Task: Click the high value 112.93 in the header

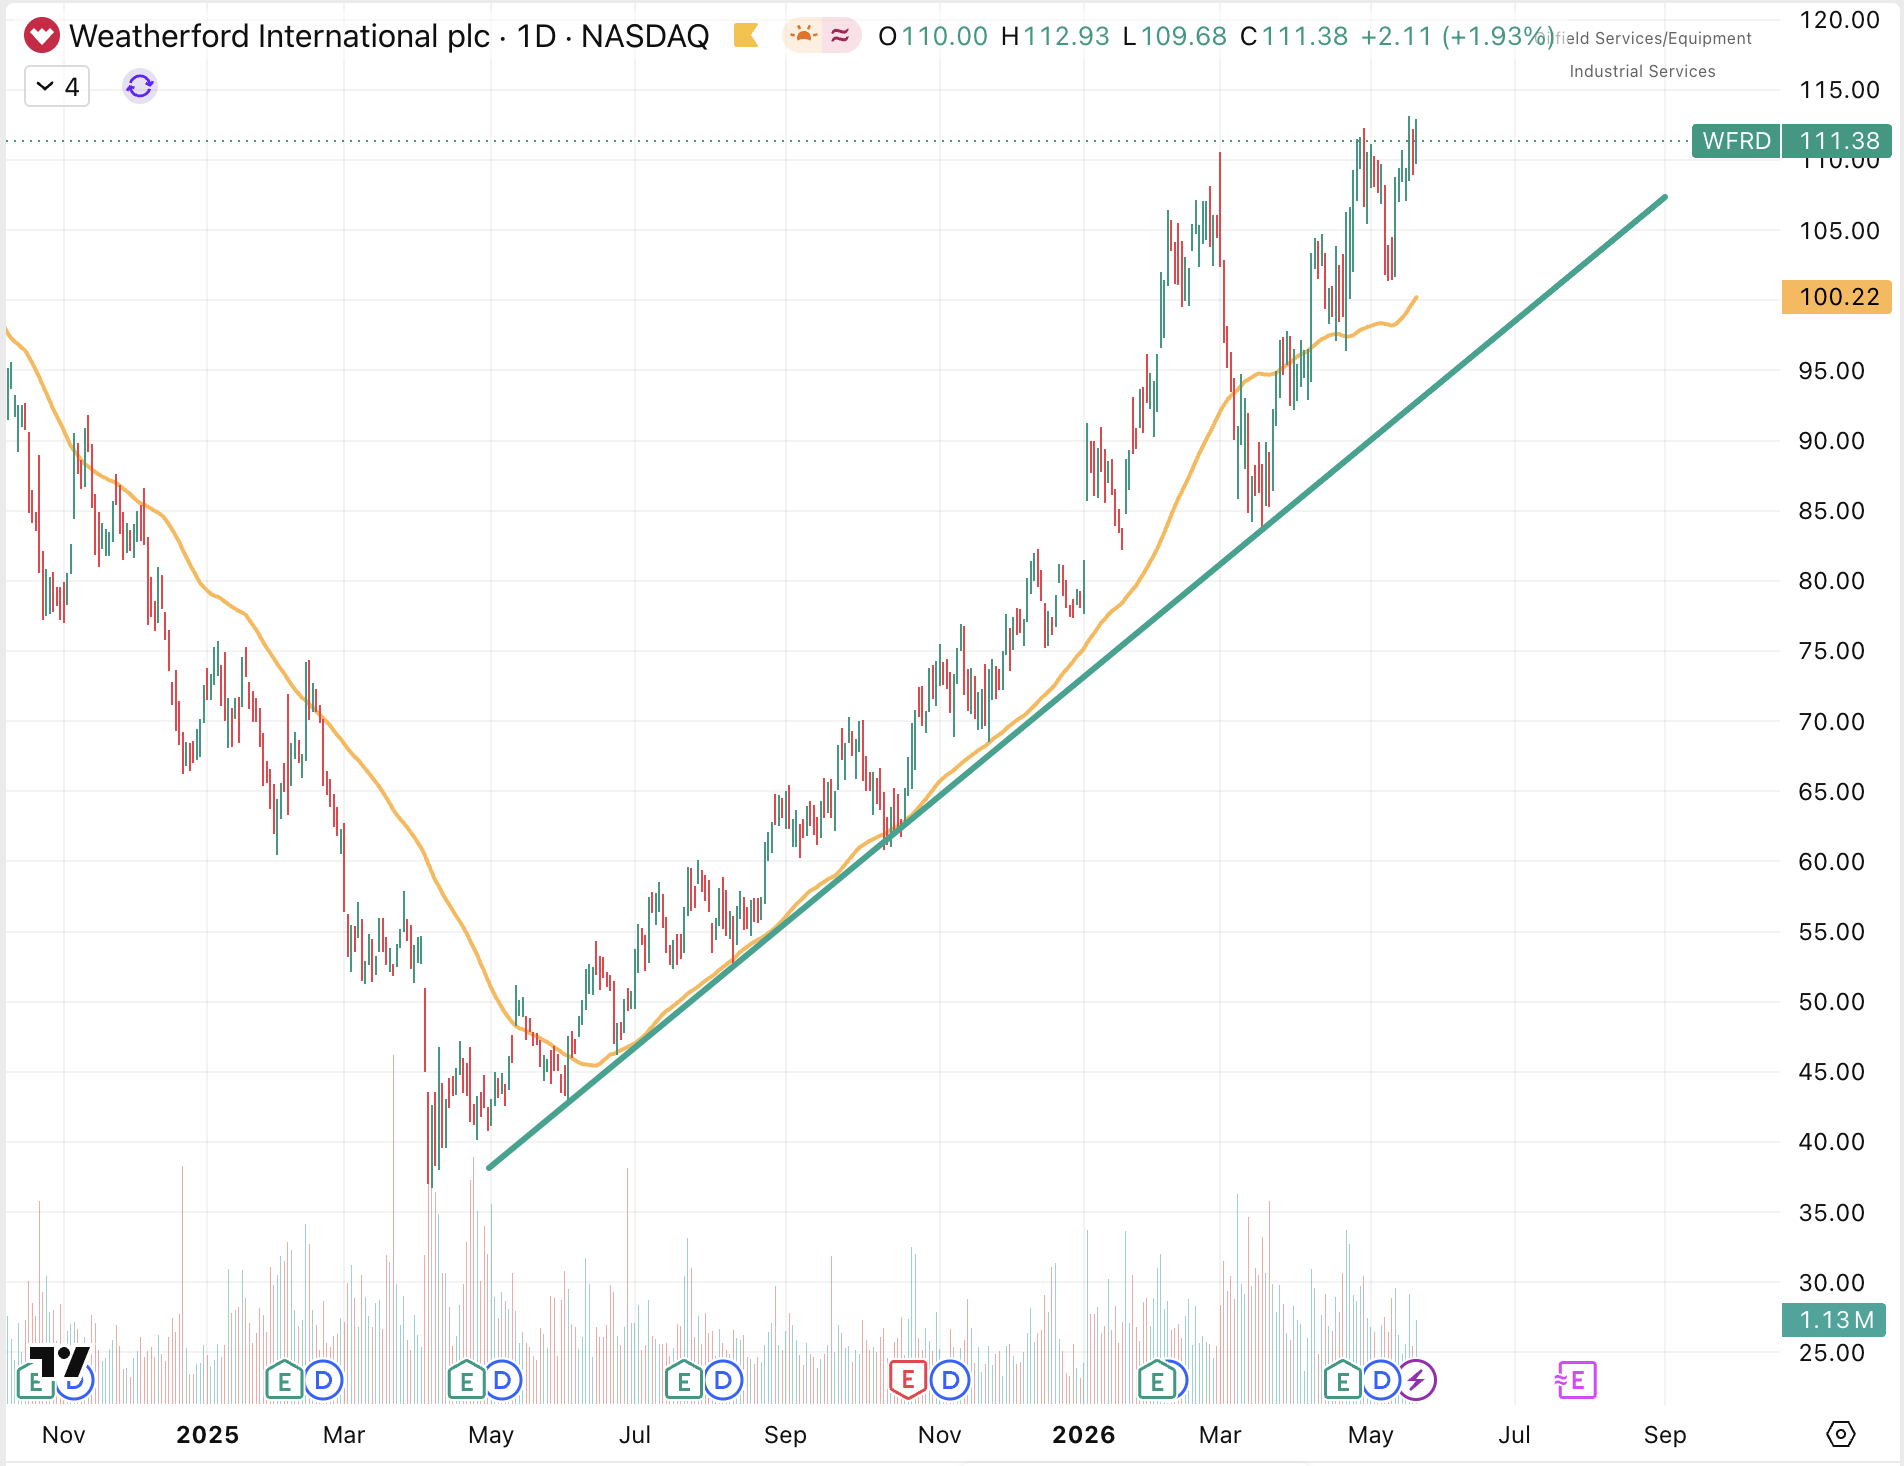Action: tap(1066, 36)
